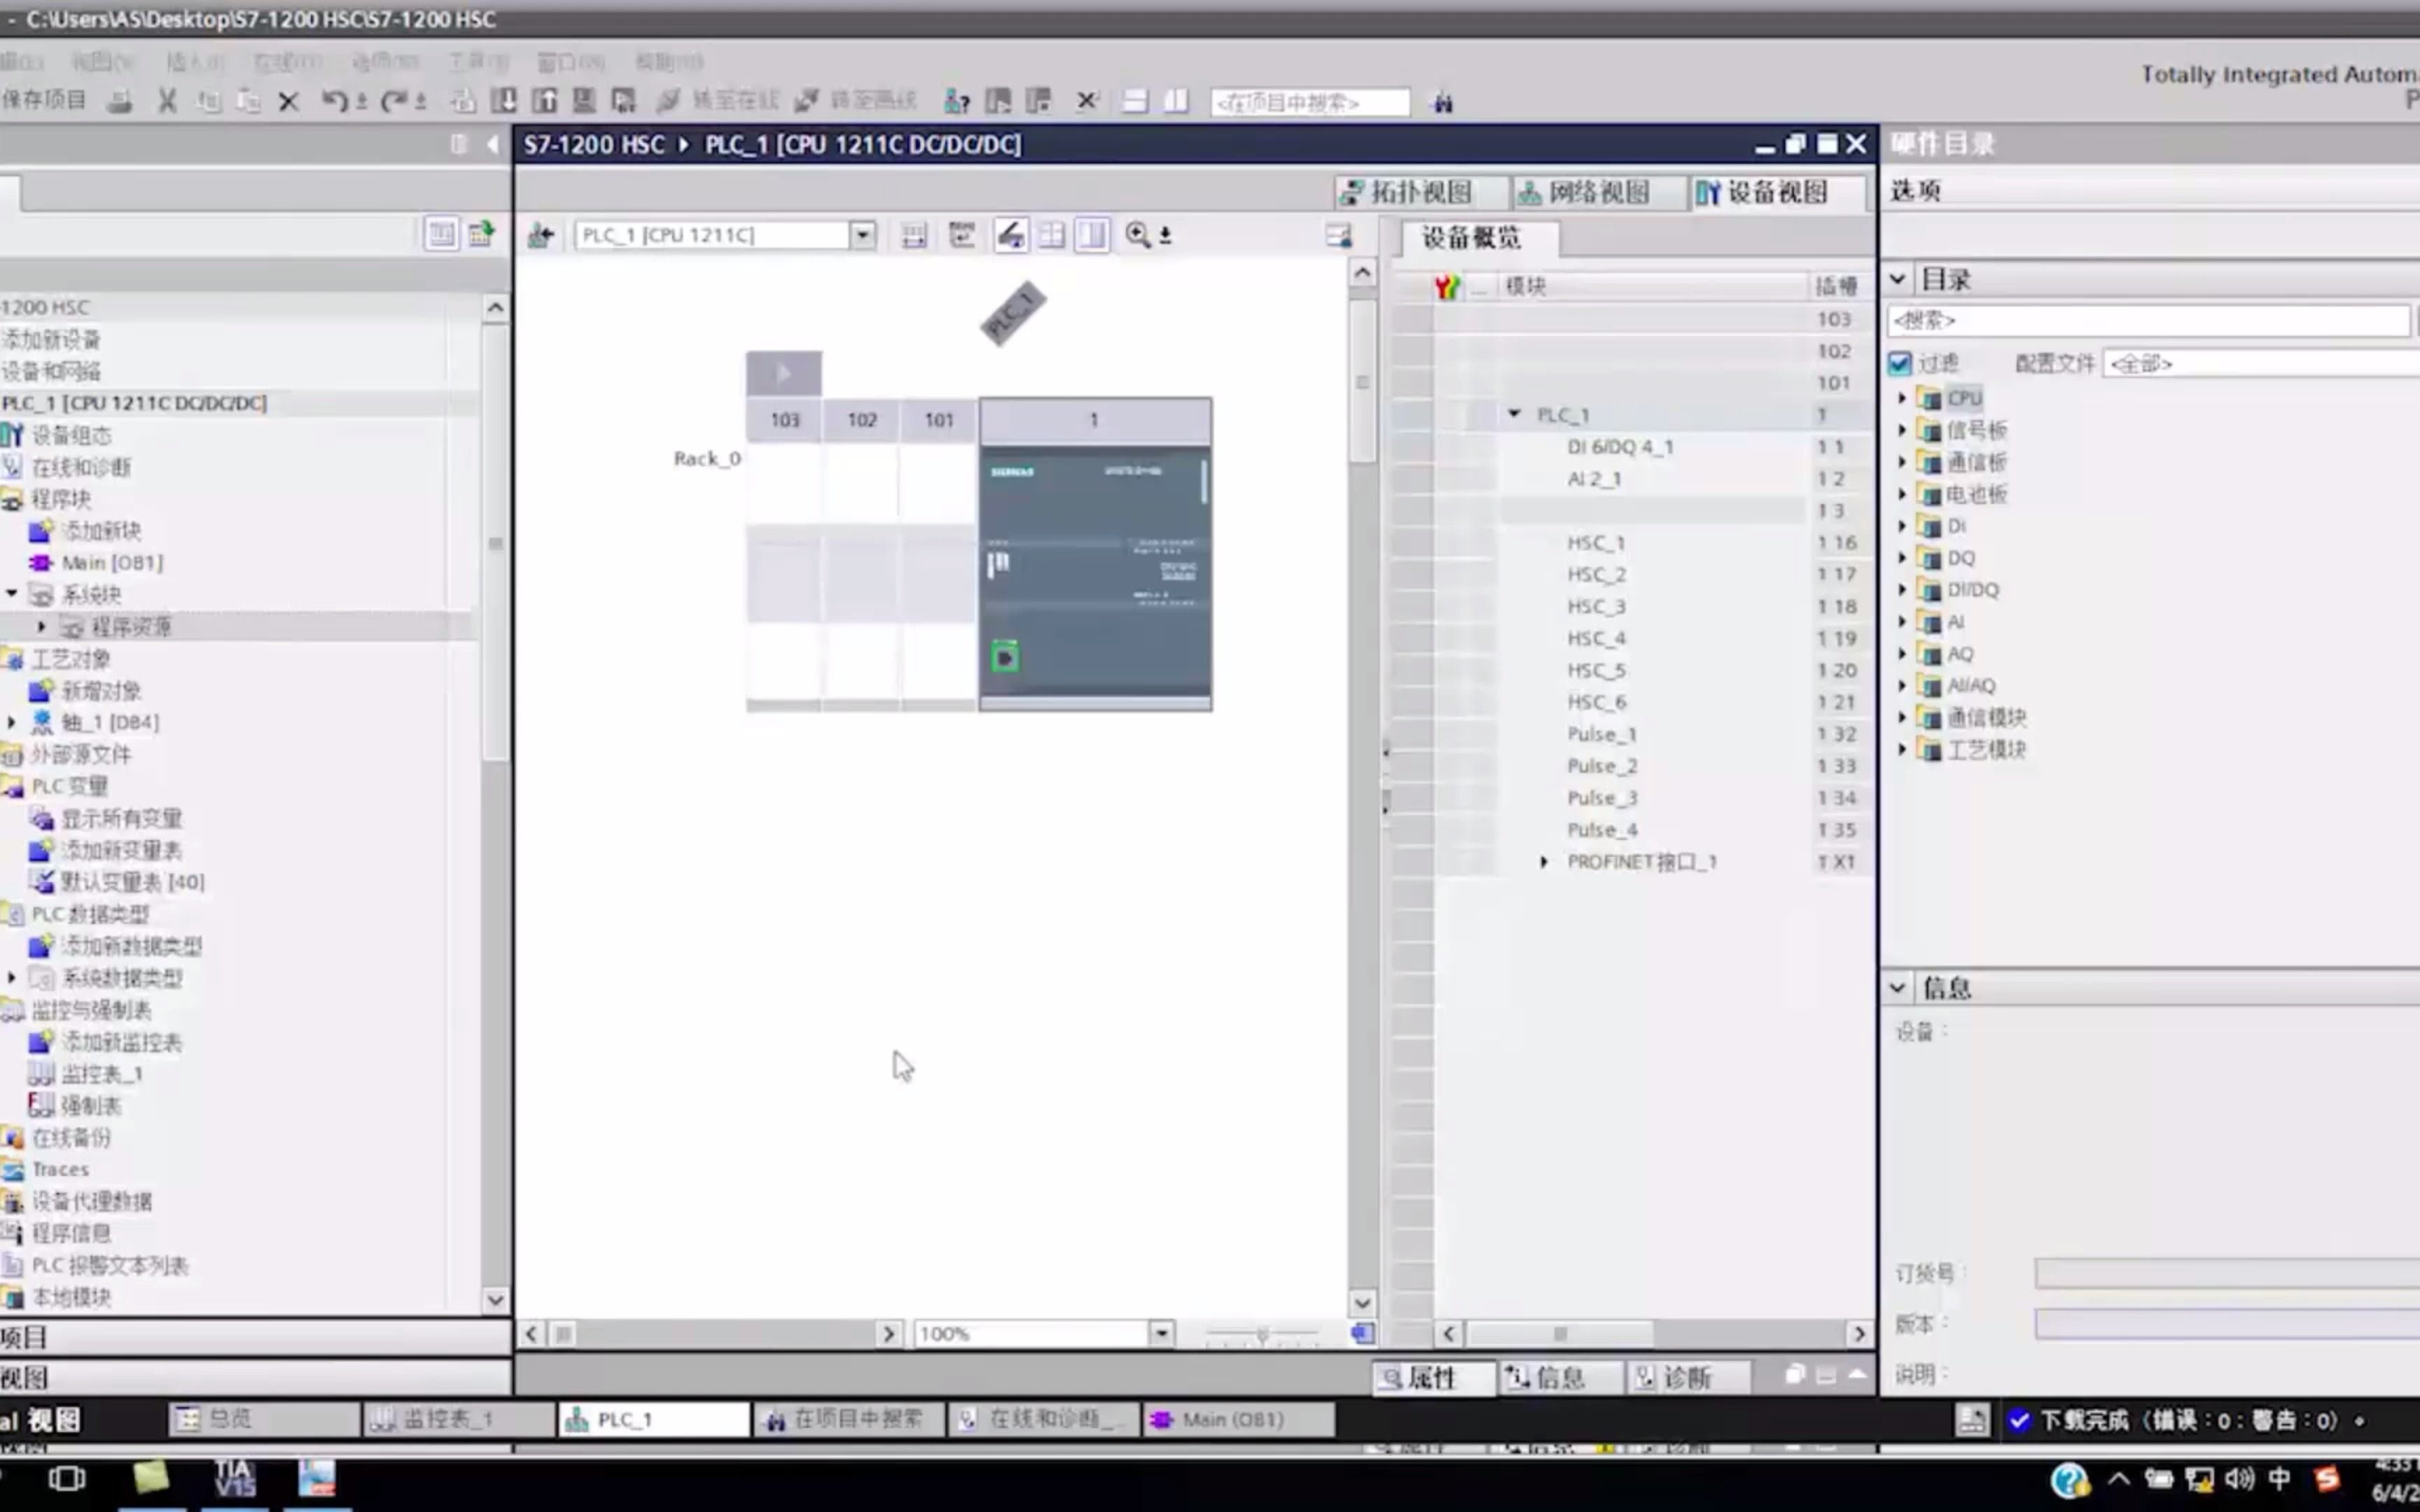Toggle the split editor horizontally icon

coord(1135,101)
